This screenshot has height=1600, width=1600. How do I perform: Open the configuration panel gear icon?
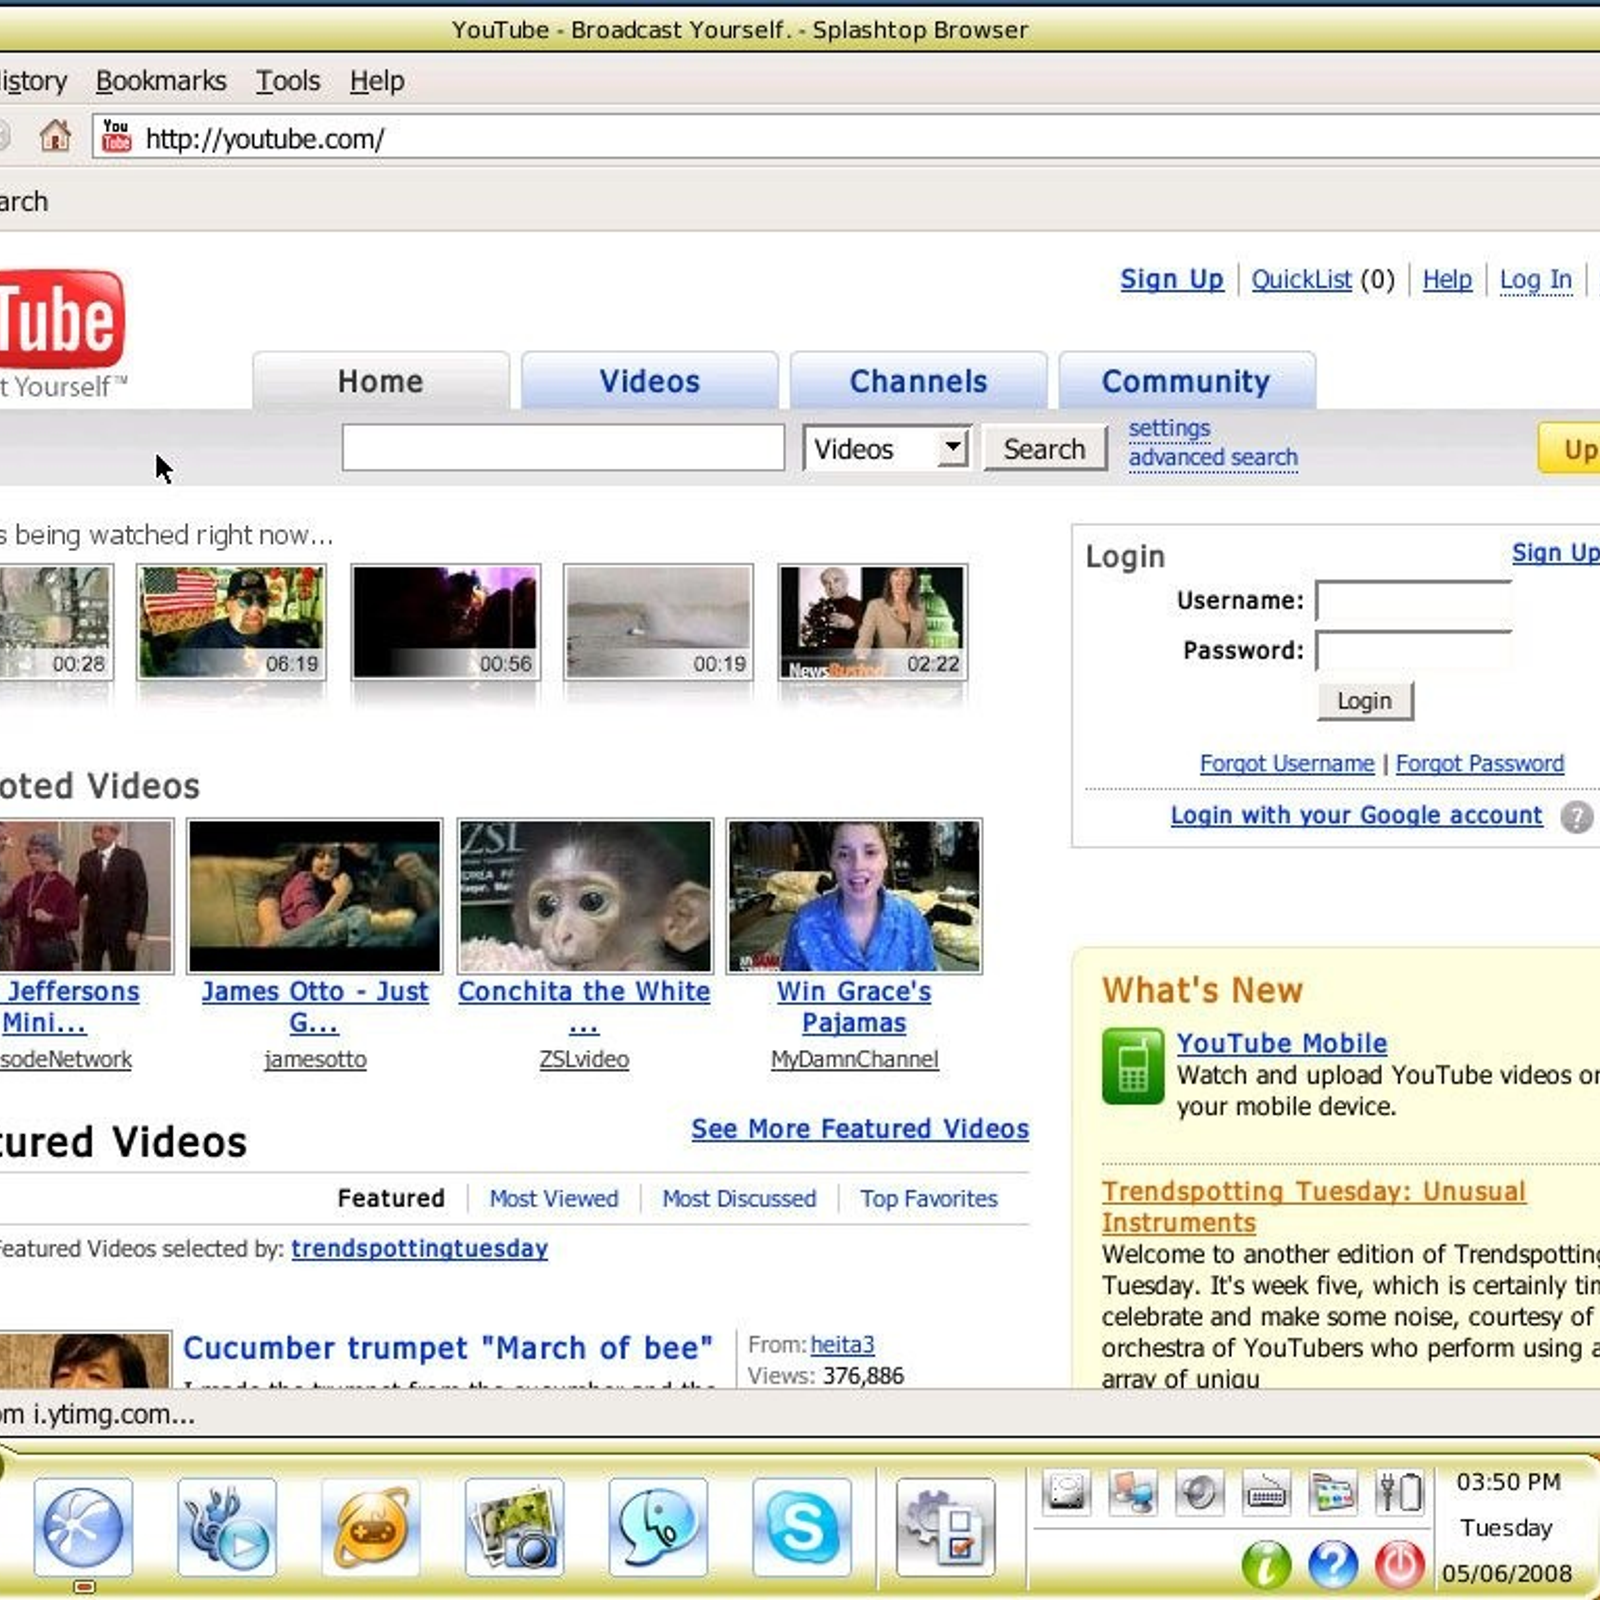pos(945,1527)
